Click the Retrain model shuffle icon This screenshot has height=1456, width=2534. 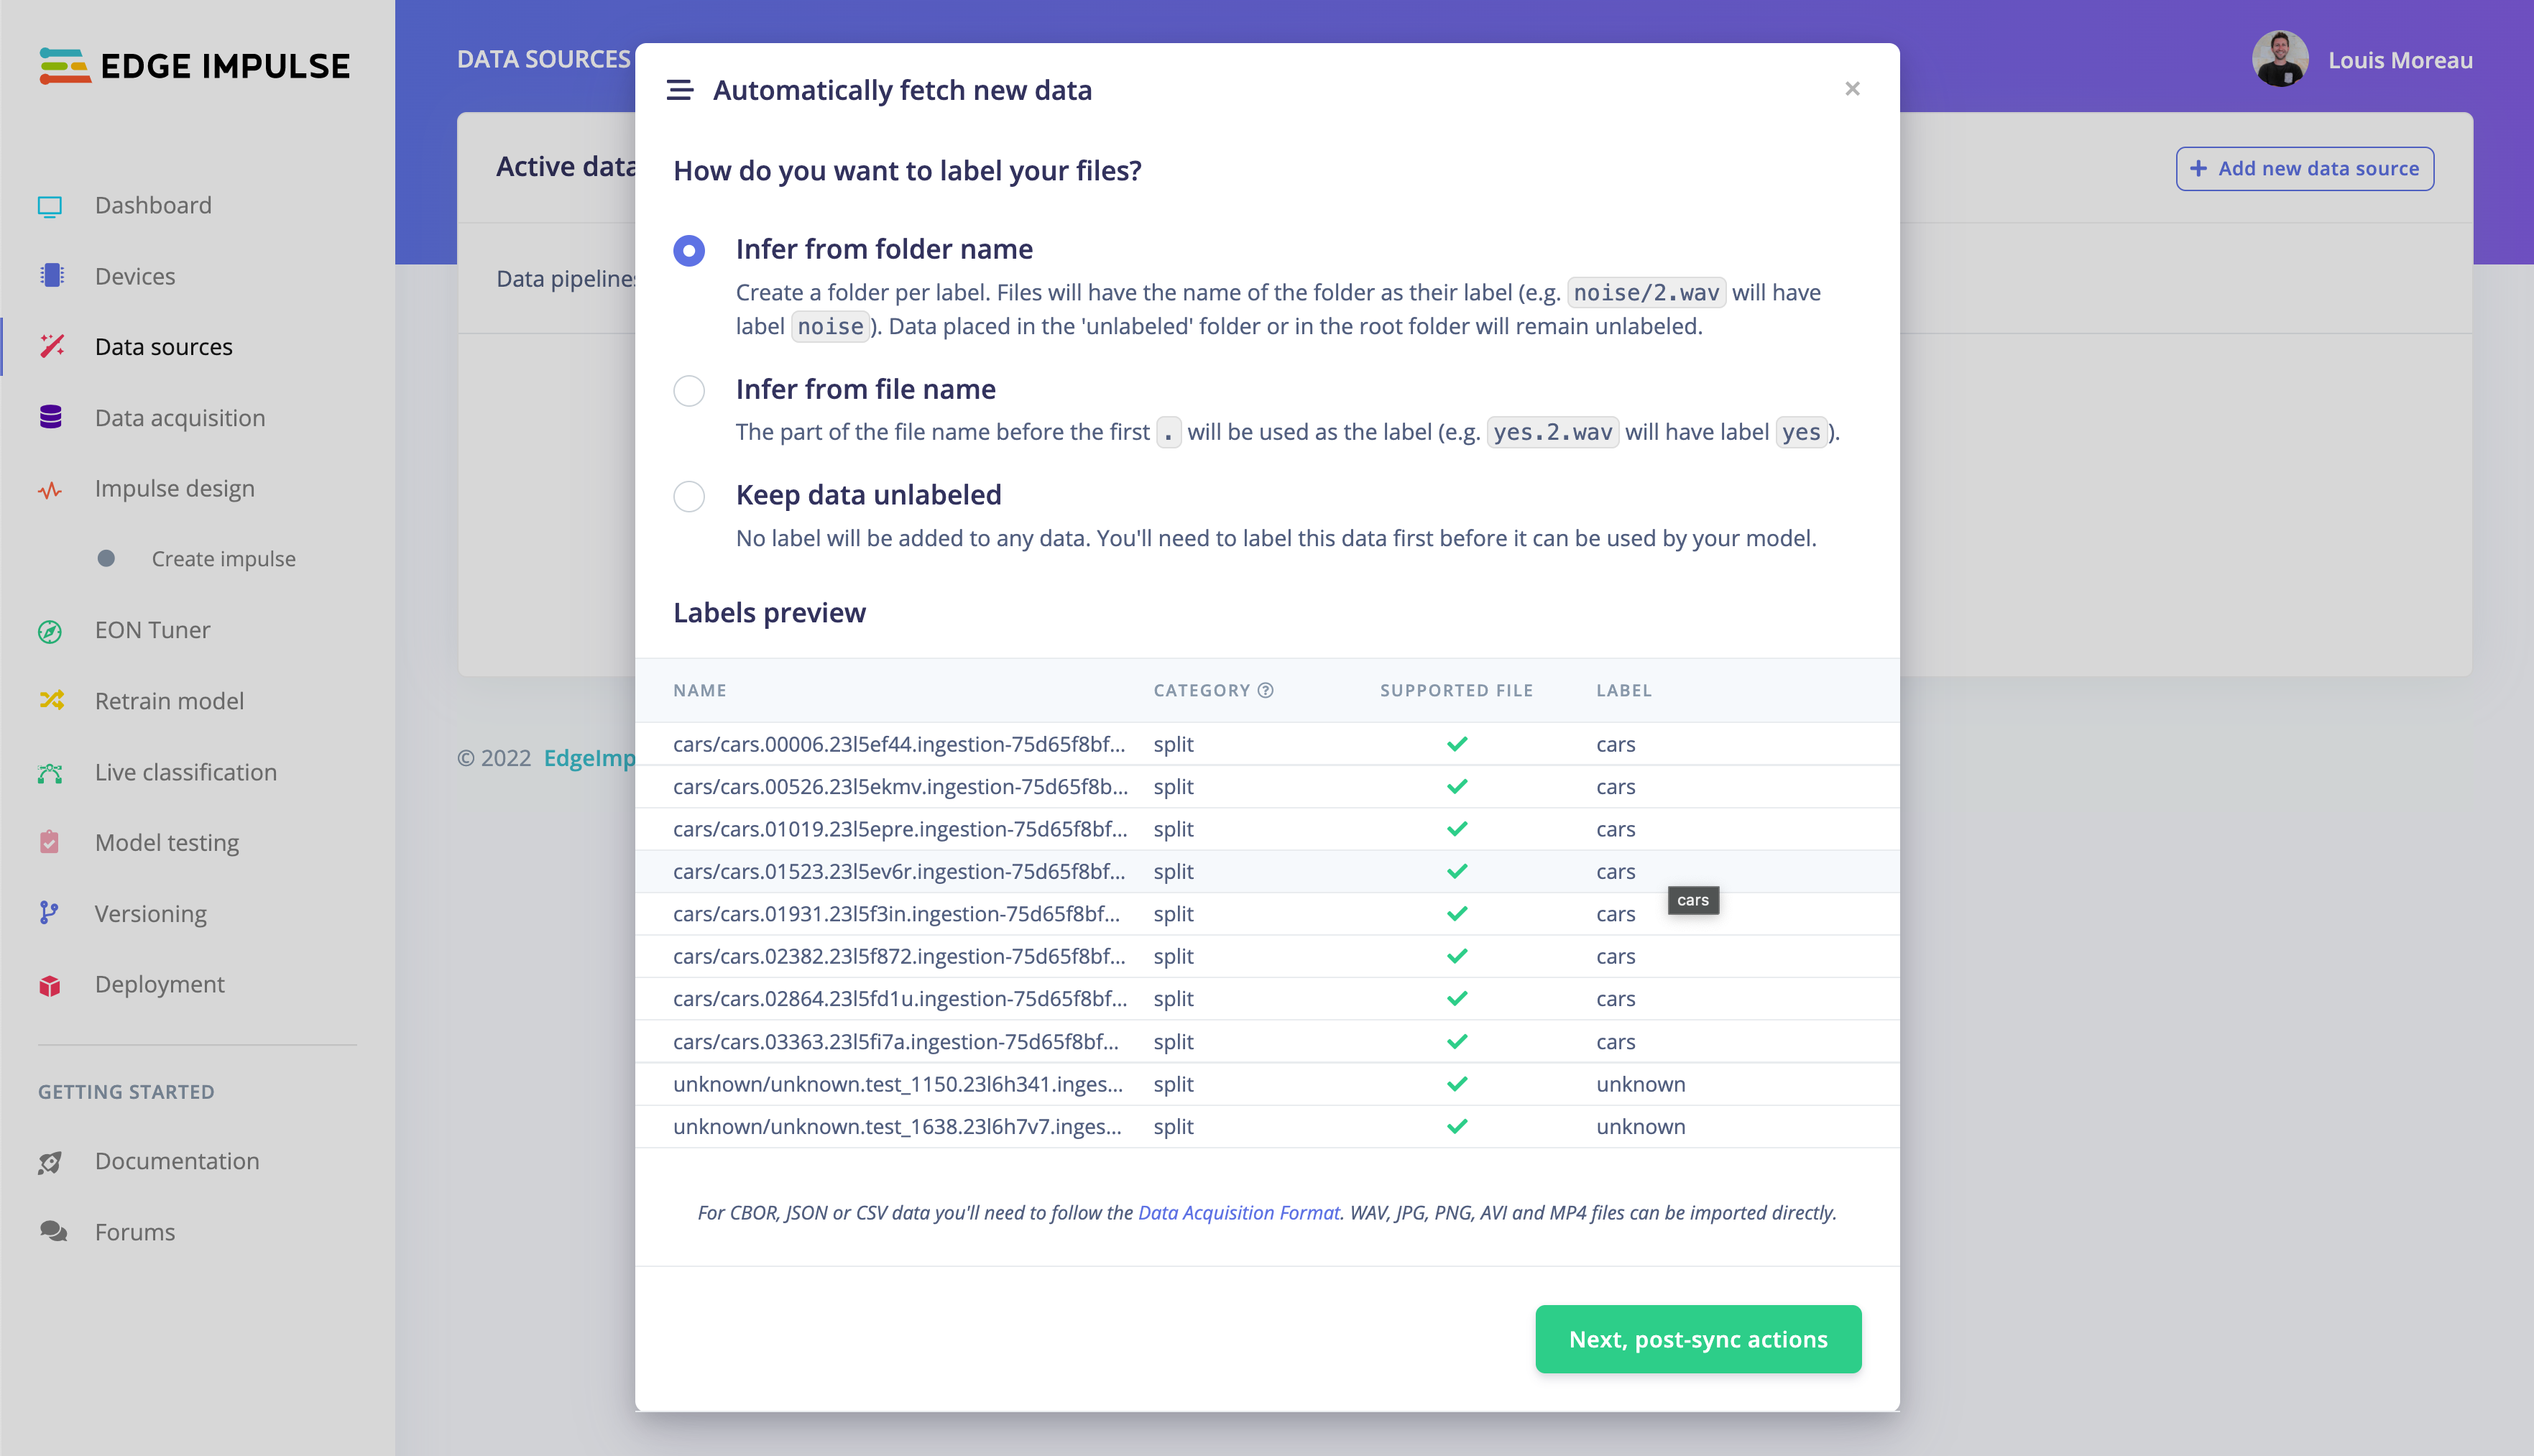coord(51,700)
